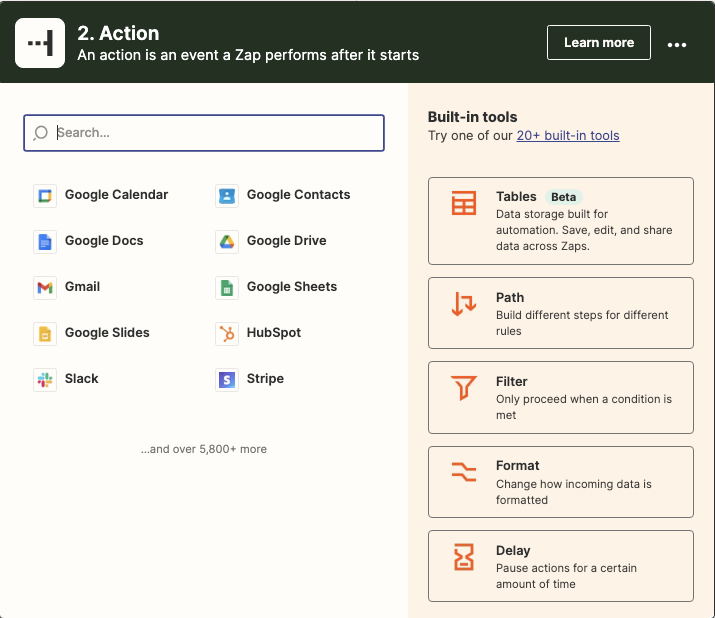Open the Filter built-in tool card

560,397
